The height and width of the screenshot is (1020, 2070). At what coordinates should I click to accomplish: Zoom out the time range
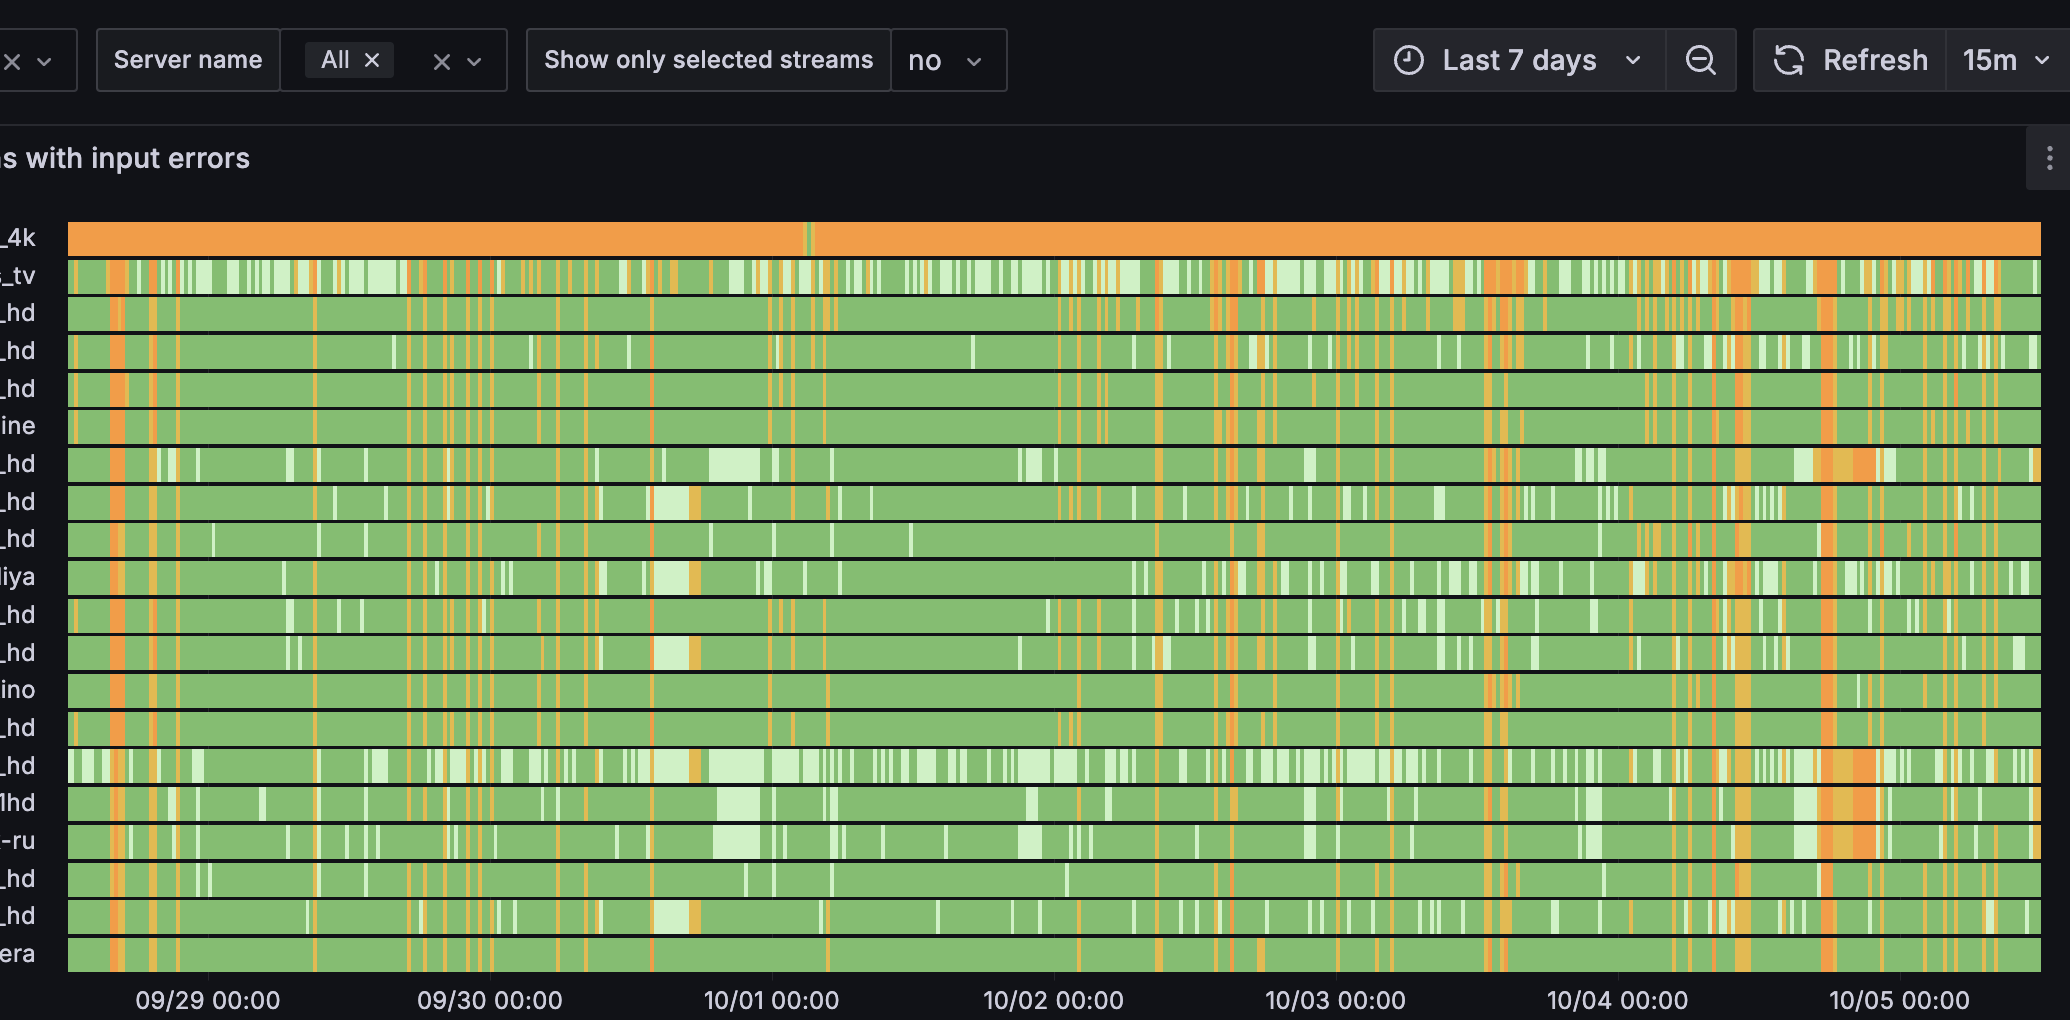coord(1700,61)
